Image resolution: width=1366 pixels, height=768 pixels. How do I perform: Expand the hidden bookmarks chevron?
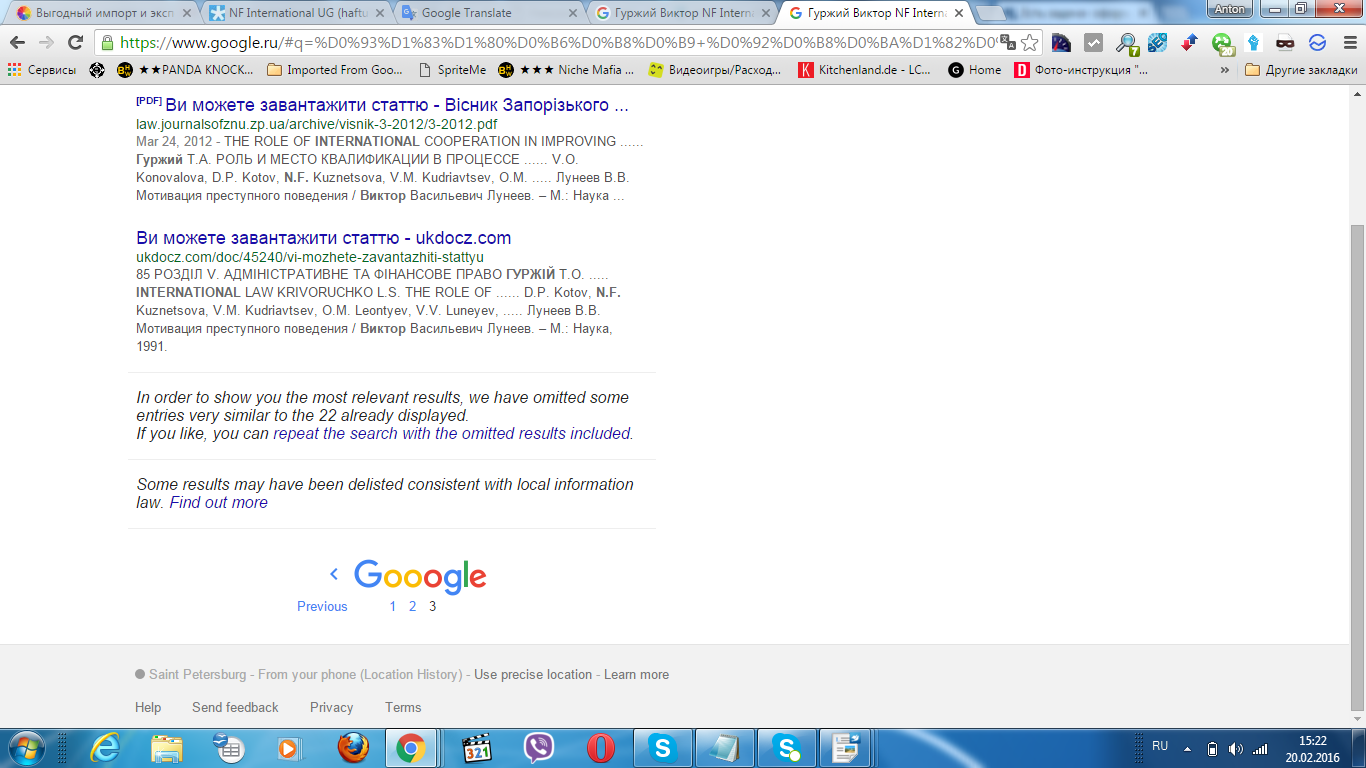click(1225, 70)
